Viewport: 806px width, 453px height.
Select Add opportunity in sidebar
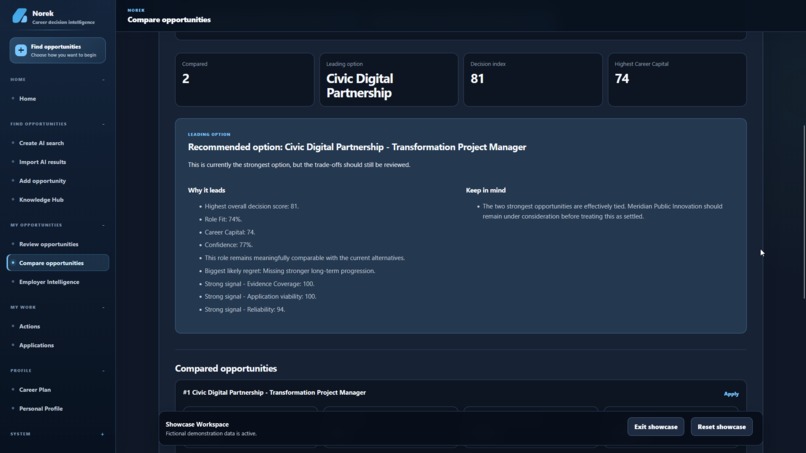point(58,181)
